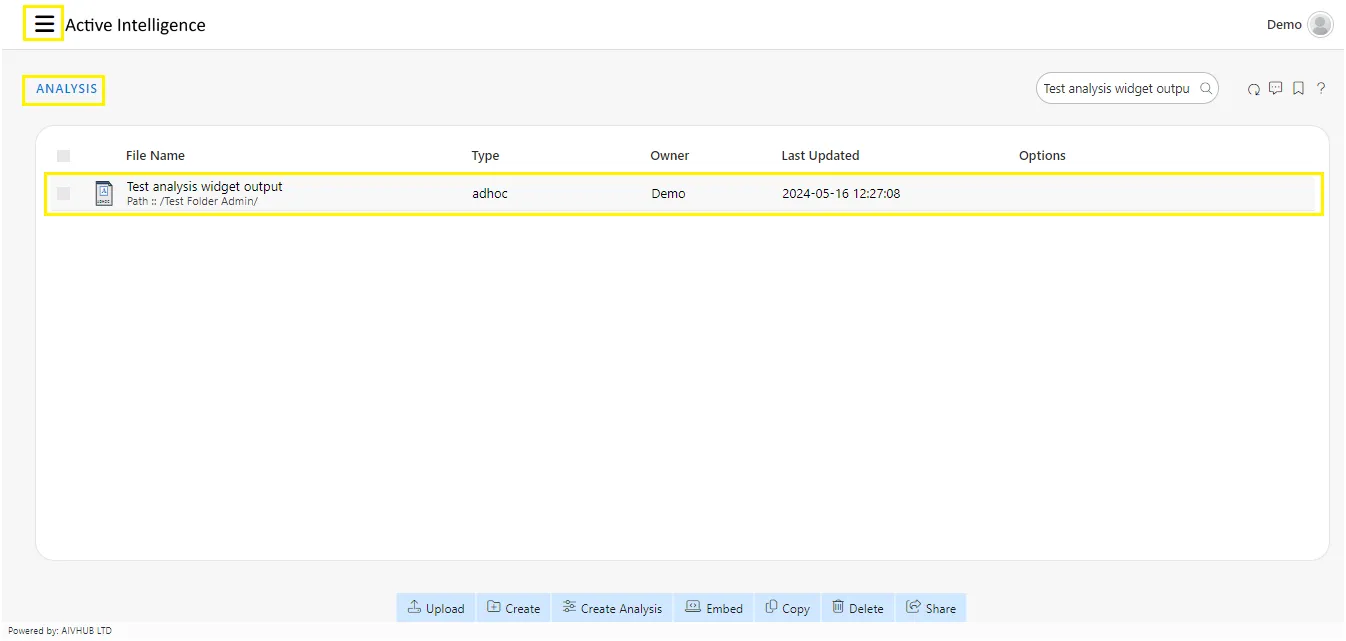
Task: Open the hamburger navigation menu
Action: (44, 24)
